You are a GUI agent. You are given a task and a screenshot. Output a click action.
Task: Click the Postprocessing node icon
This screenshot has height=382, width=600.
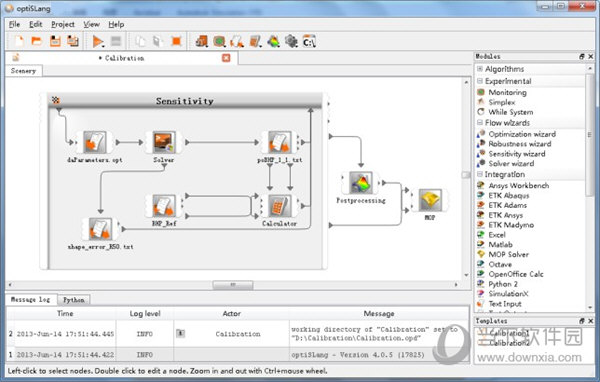tap(361, 183)
